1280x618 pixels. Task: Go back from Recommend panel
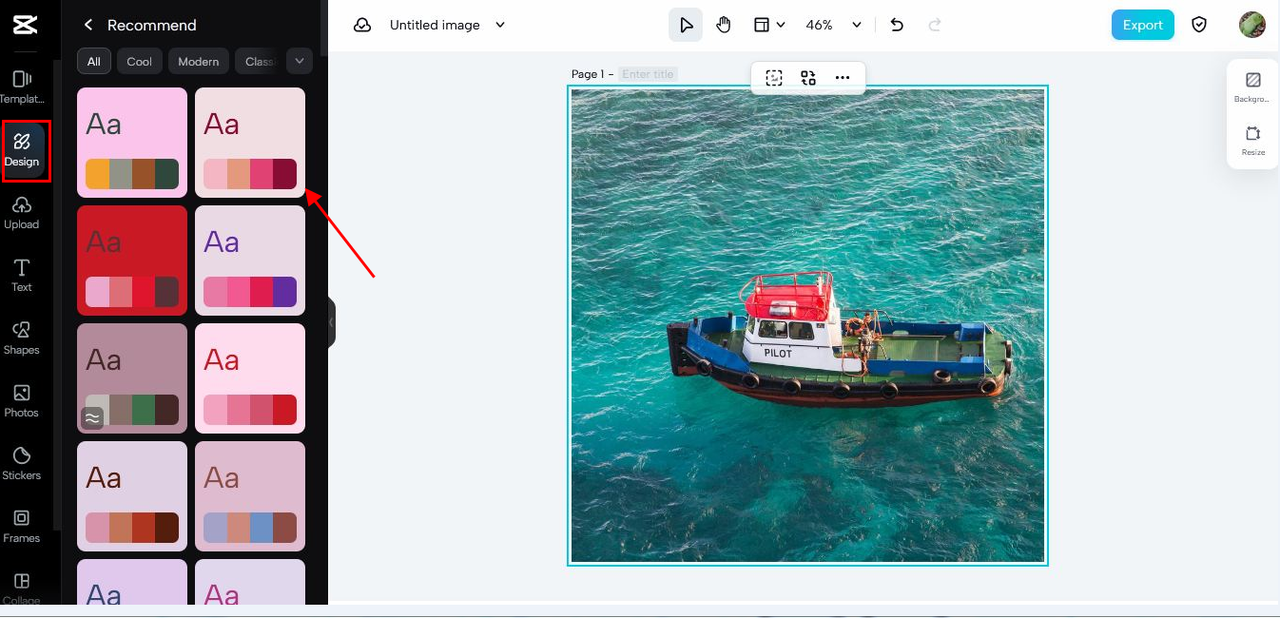(88, 25)
